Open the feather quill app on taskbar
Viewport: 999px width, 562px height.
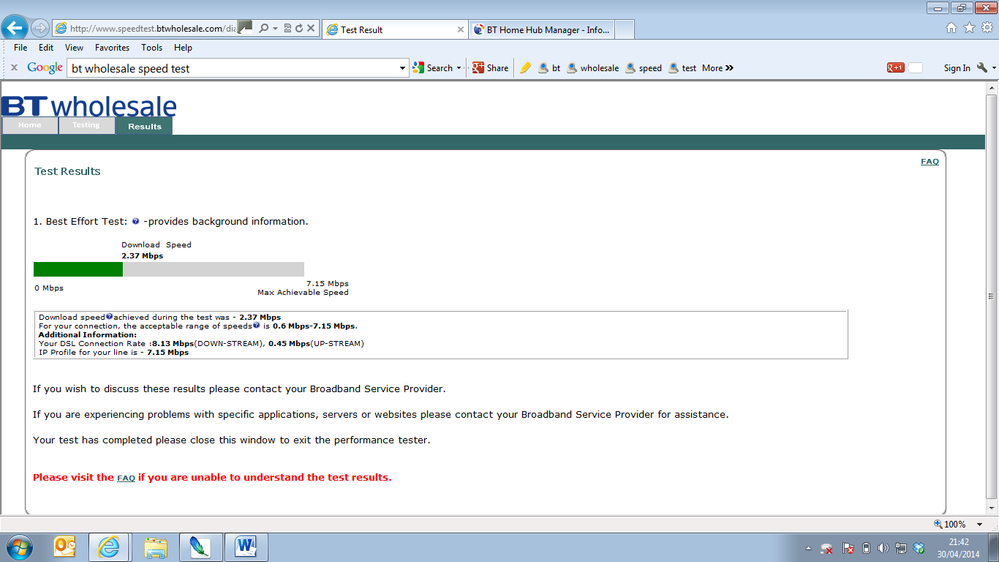200,547
